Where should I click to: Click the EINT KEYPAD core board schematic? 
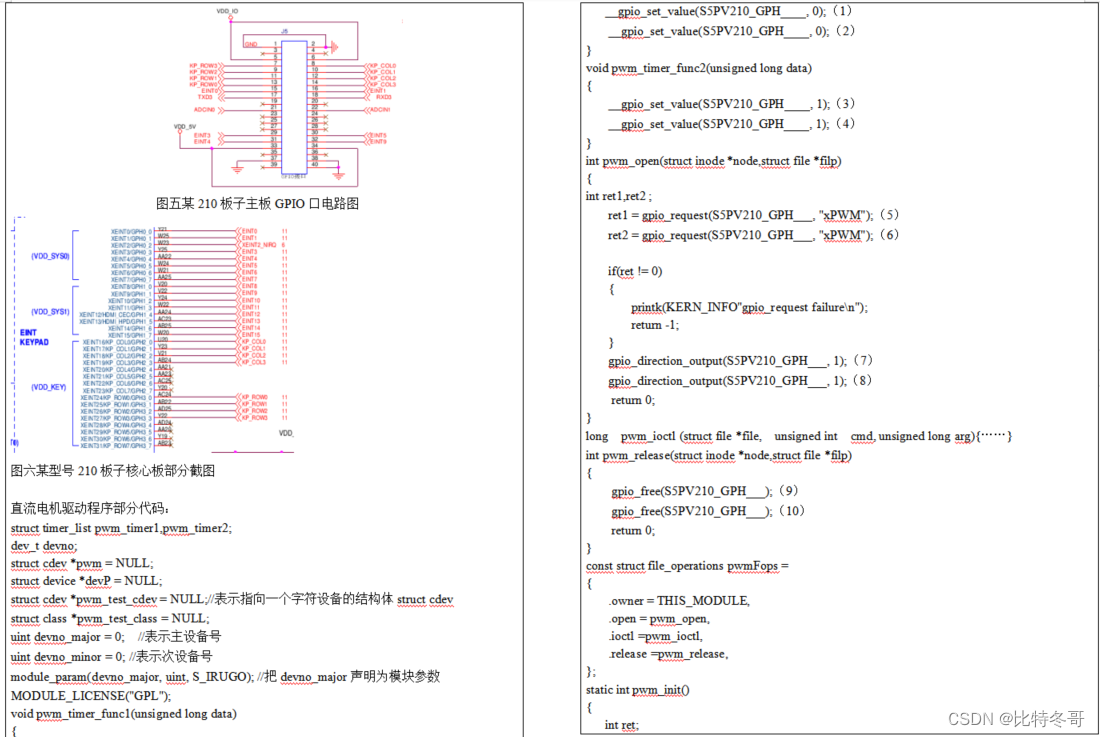(x=153, y=335)
